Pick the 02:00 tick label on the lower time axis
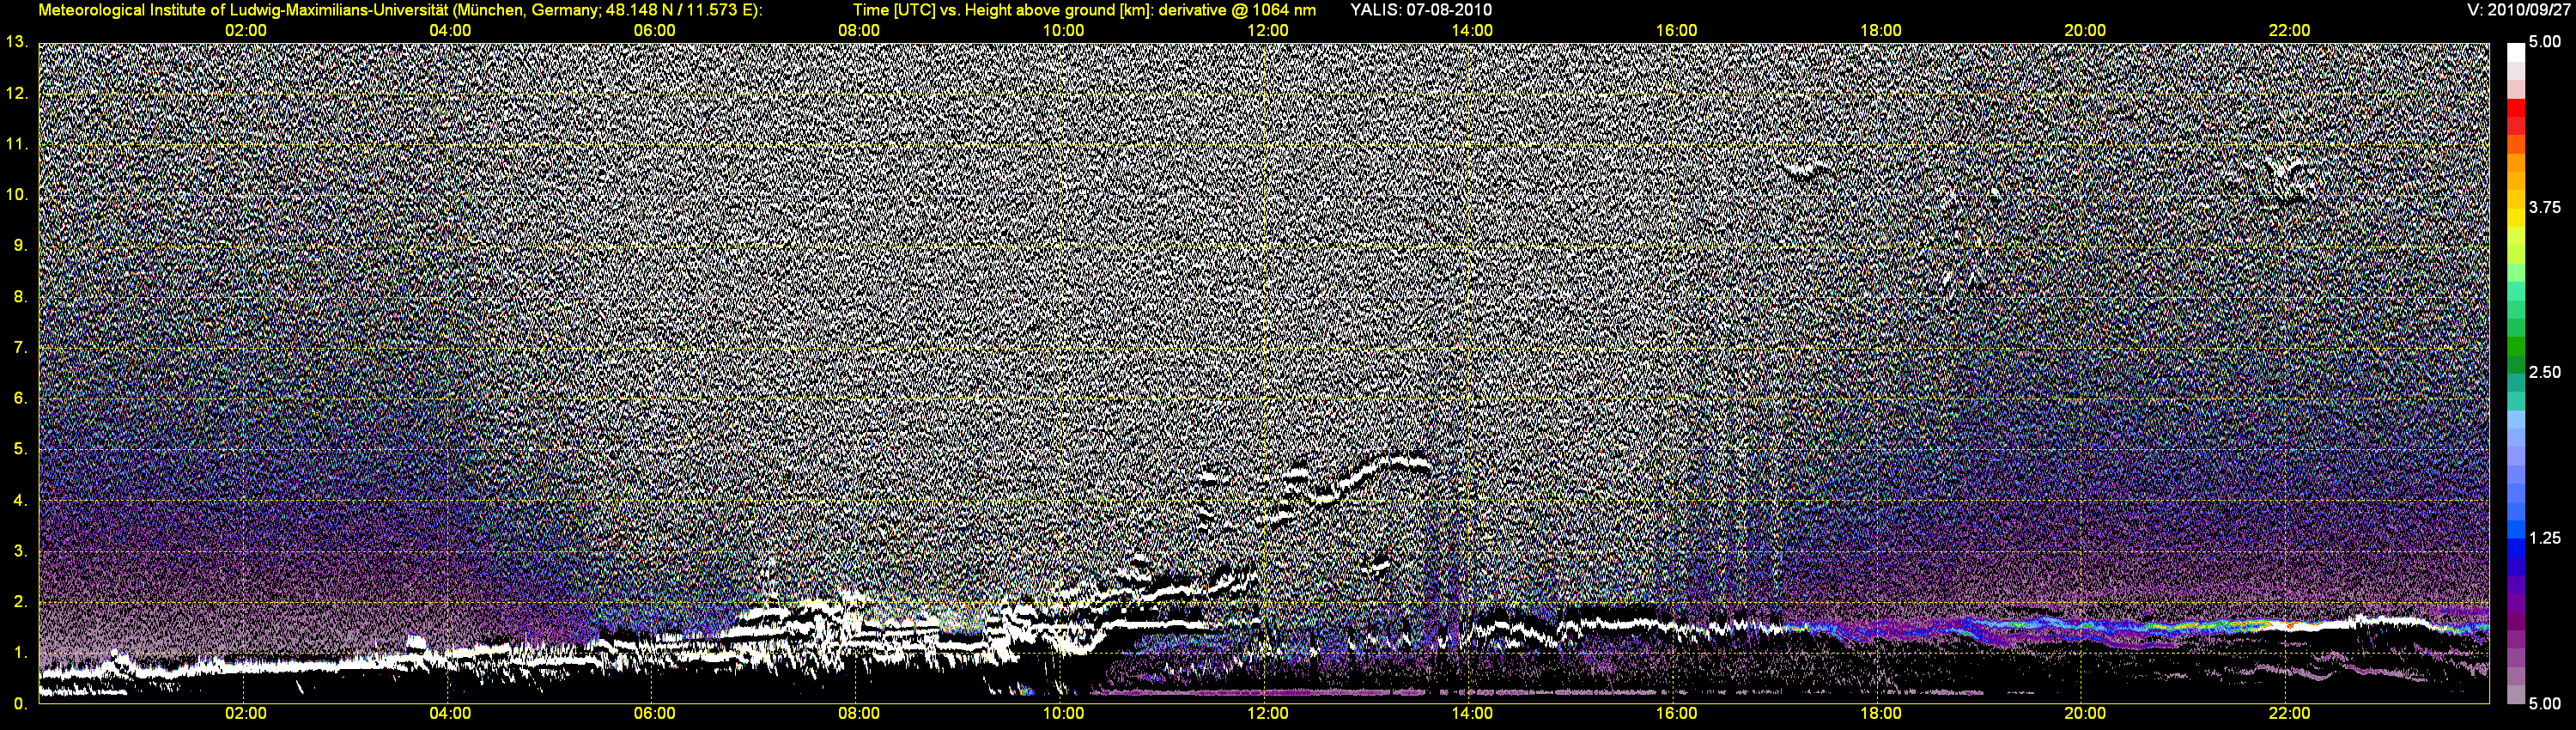 point(245,714)
